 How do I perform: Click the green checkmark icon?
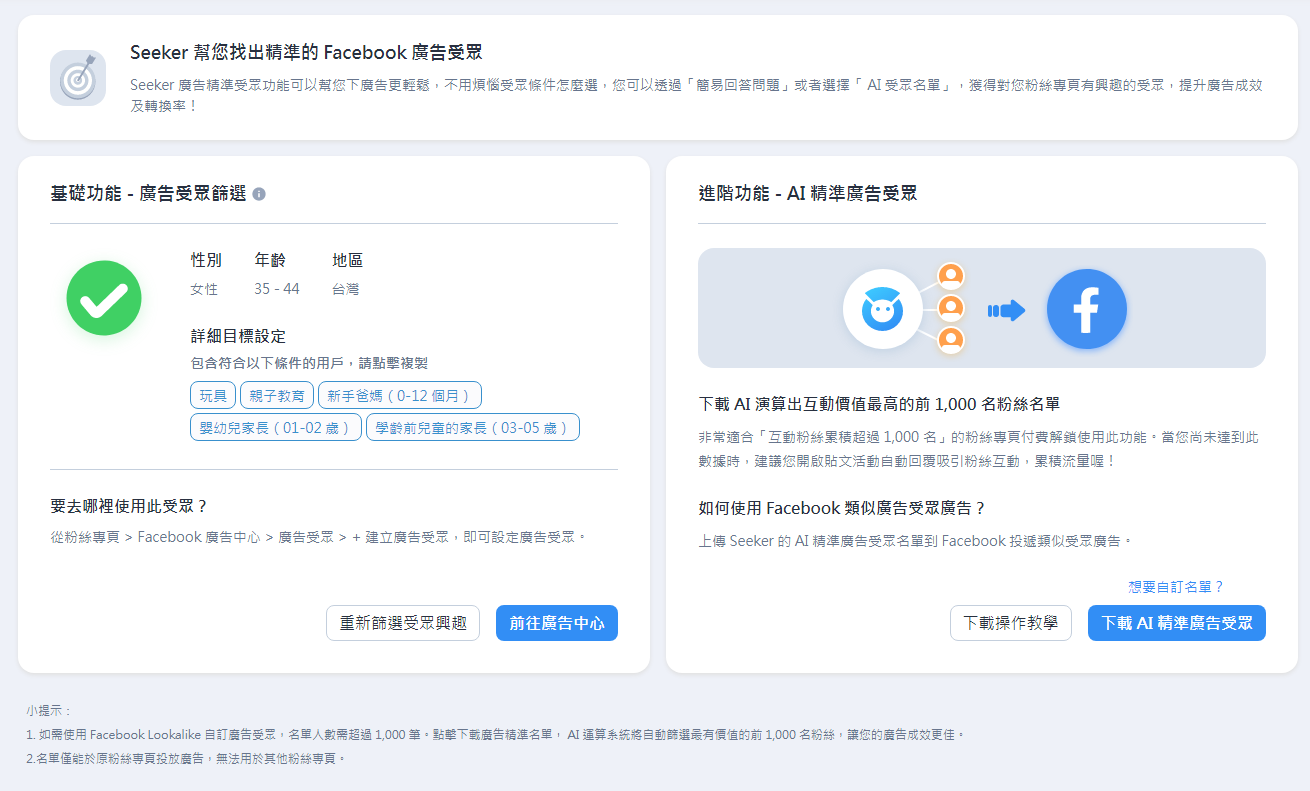tap(103, 297)
